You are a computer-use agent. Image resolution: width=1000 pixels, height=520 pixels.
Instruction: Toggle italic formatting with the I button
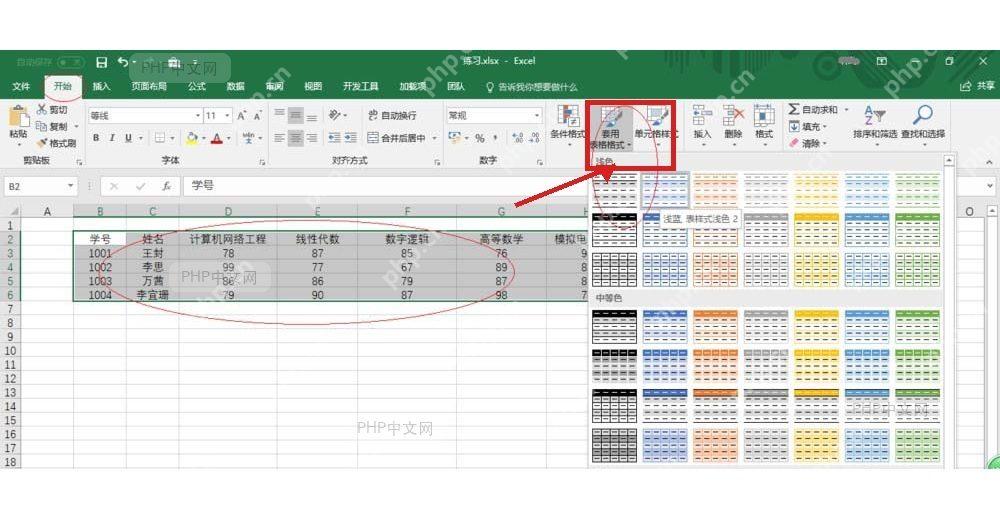pos(112,137)
